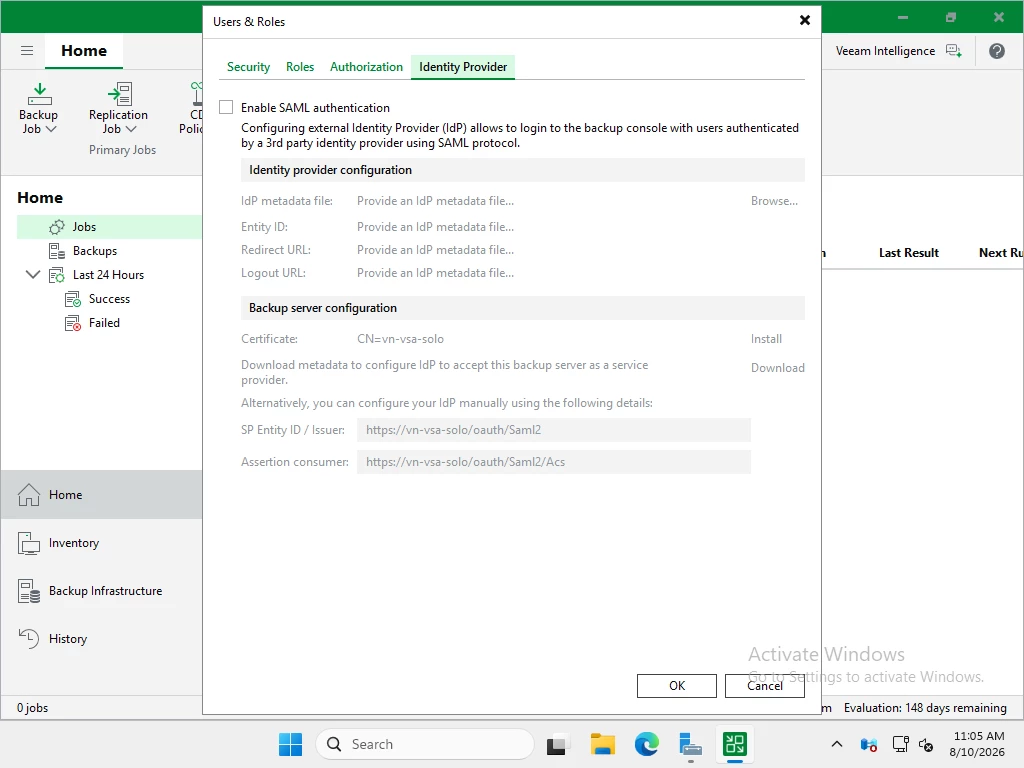Screen dimensions: 1024x768
Task: Open the History view label
Action: [68, 639]
